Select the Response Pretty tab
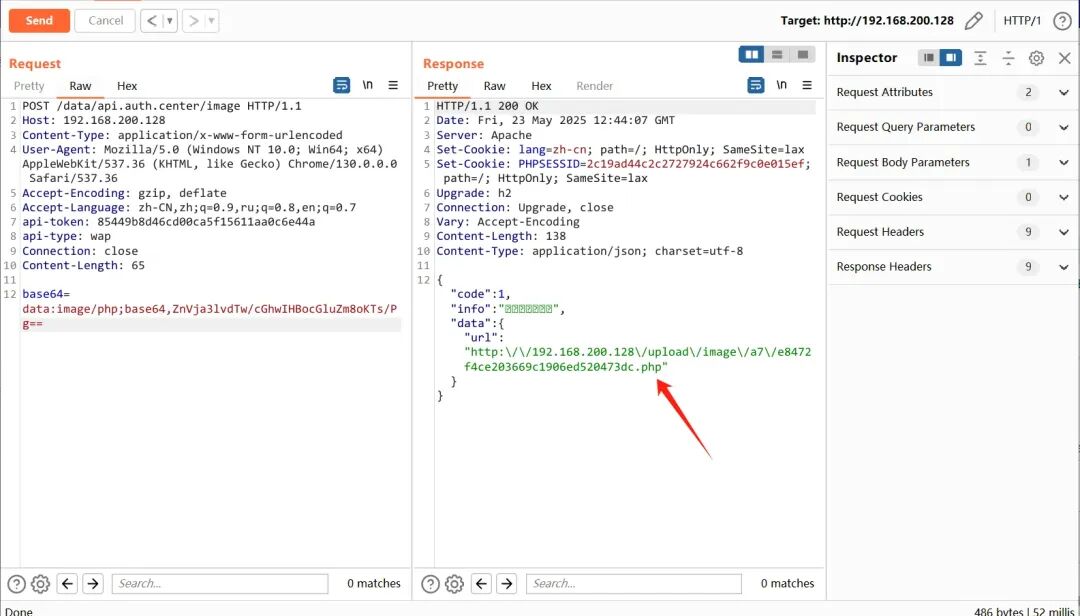Screen dimensions: 1080x616 pos(442,86)
